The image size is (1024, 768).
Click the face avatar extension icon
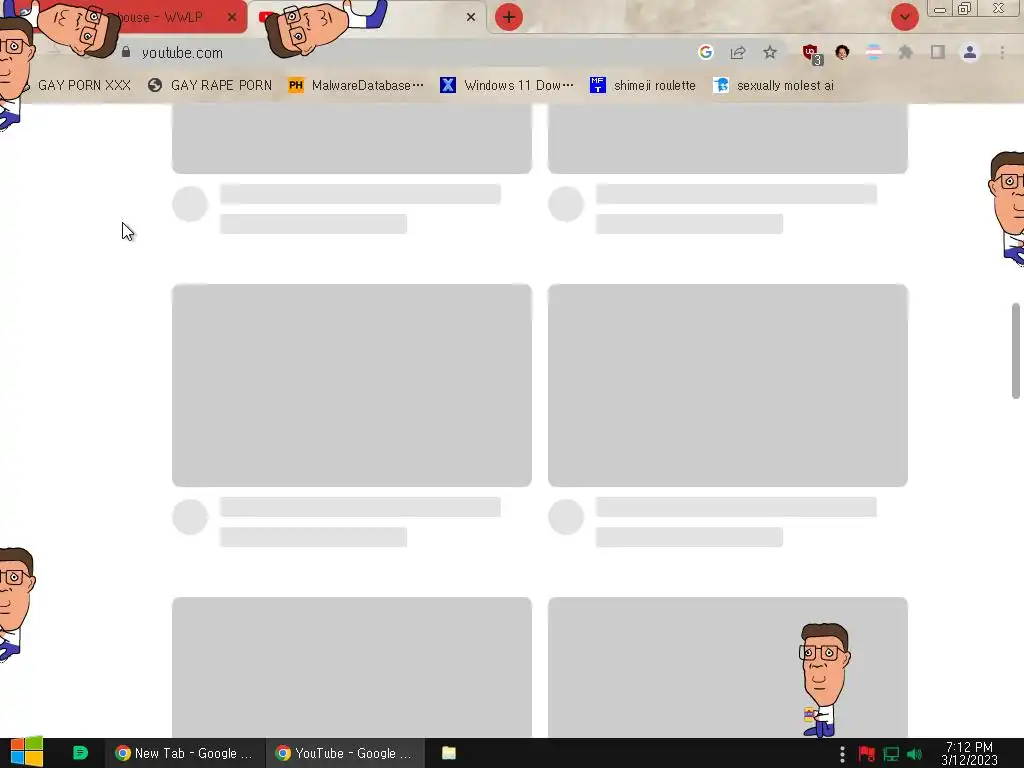point(842,52)
